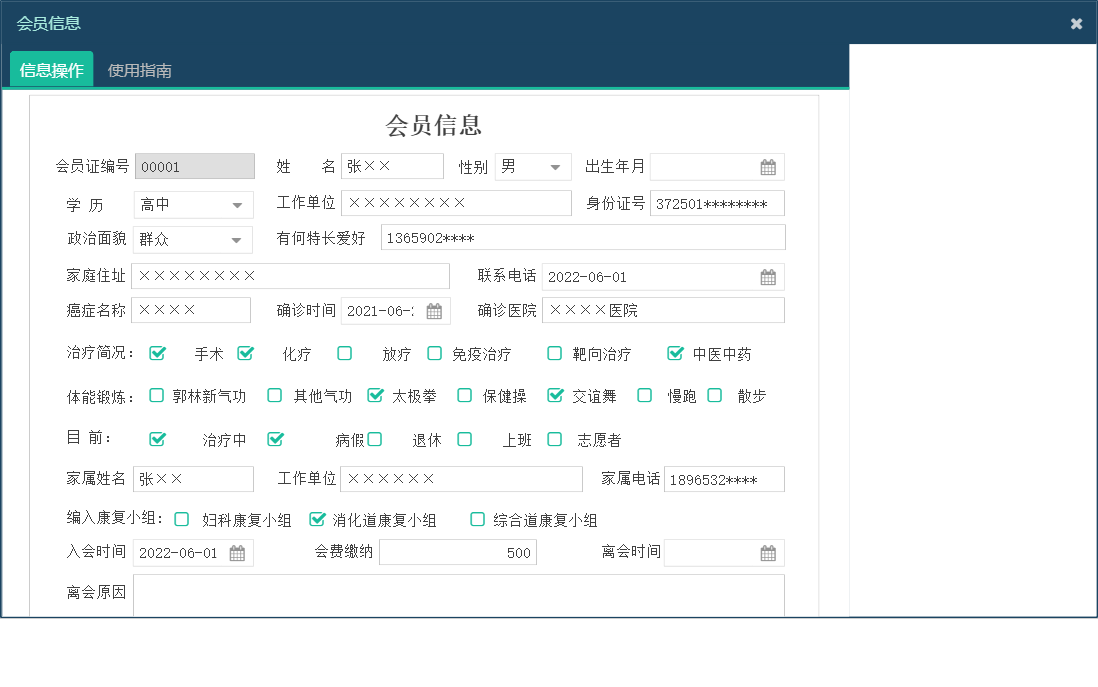Image resolution: width=1098 pixels, height=687 pixels.
Task: Open the 入会时间 calendar picker
Action: tap(237, 552)
